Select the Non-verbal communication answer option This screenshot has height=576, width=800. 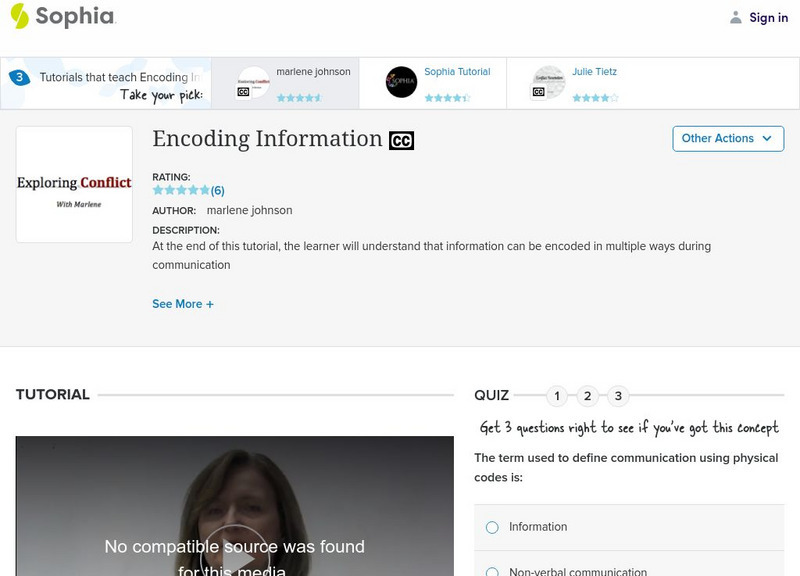click(x=629, y=566)
